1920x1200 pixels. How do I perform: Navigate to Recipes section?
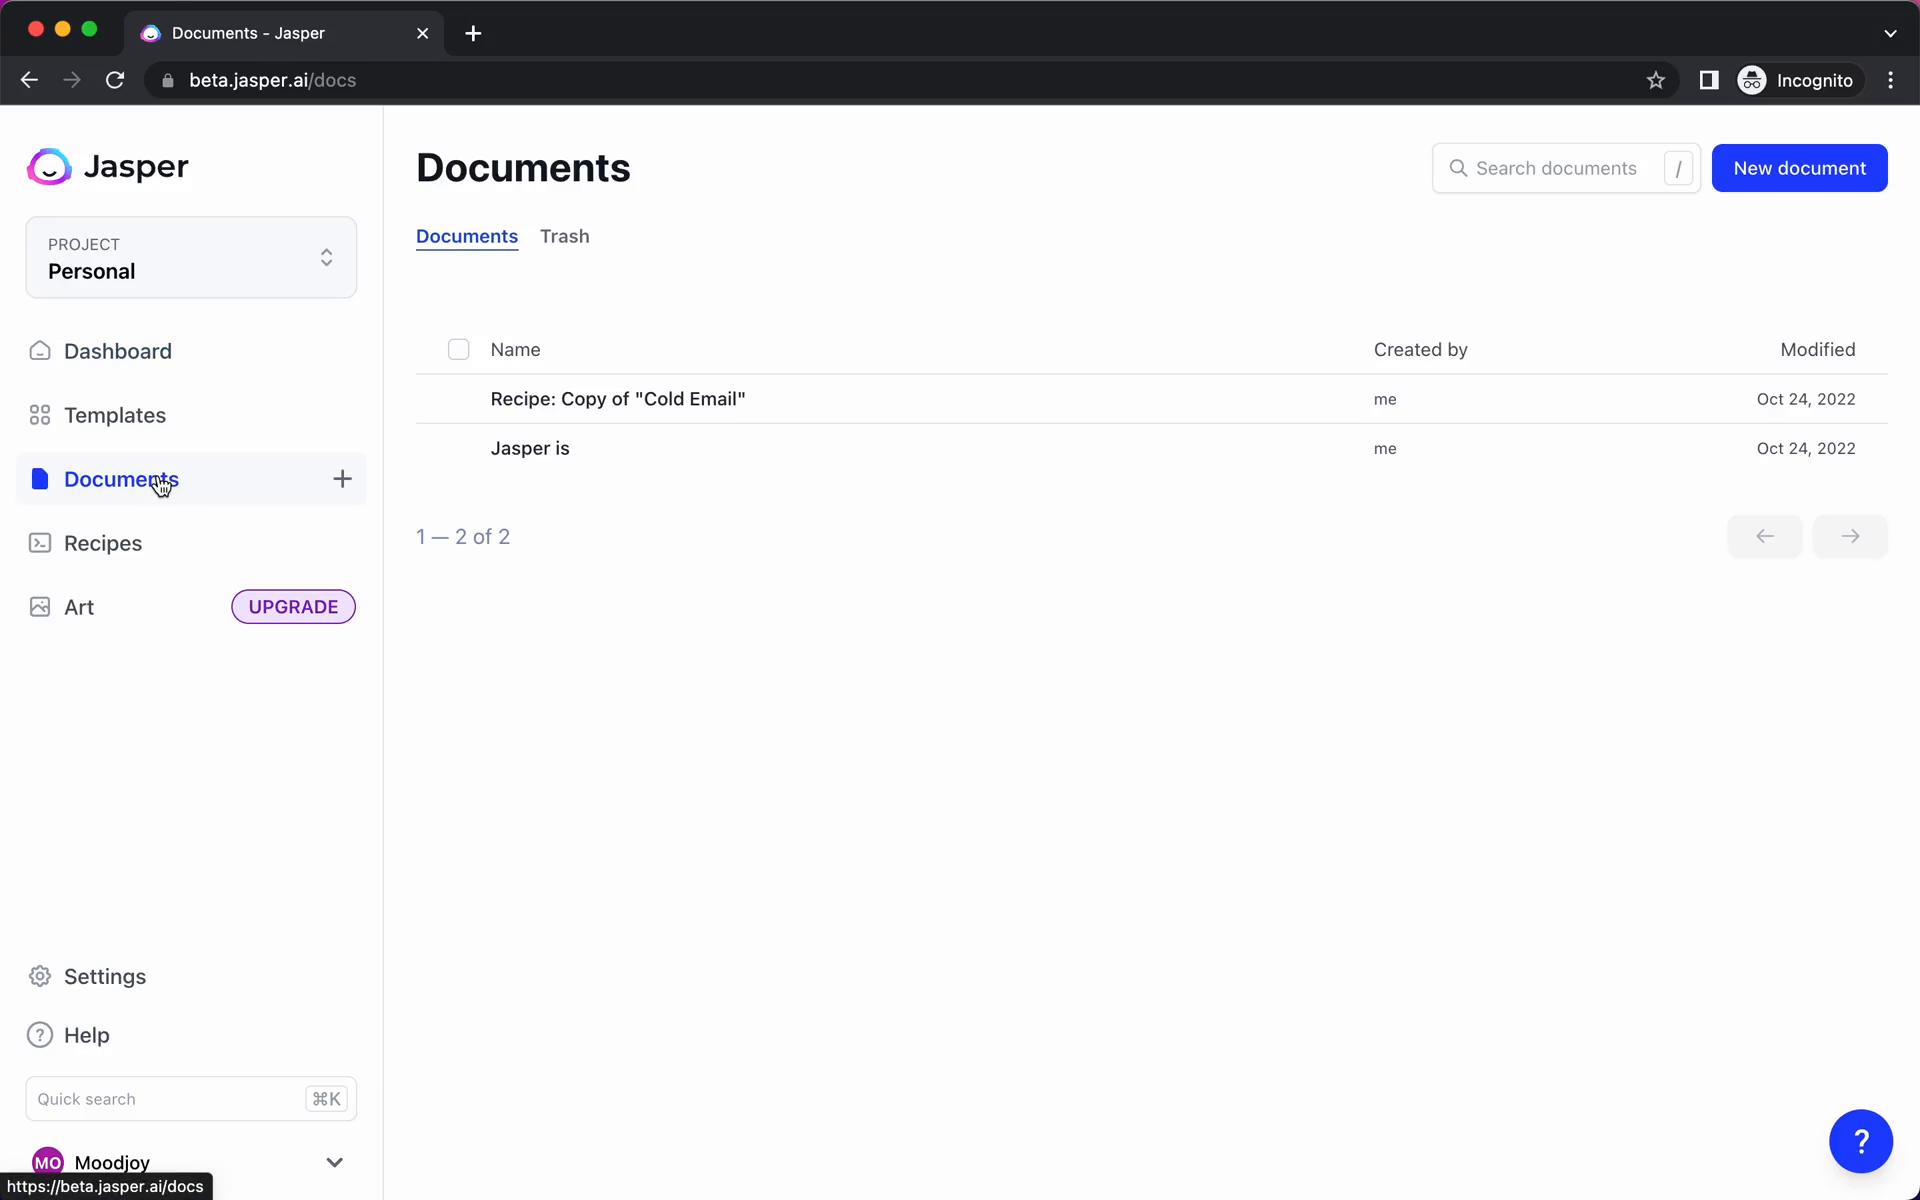click(102, 542)
